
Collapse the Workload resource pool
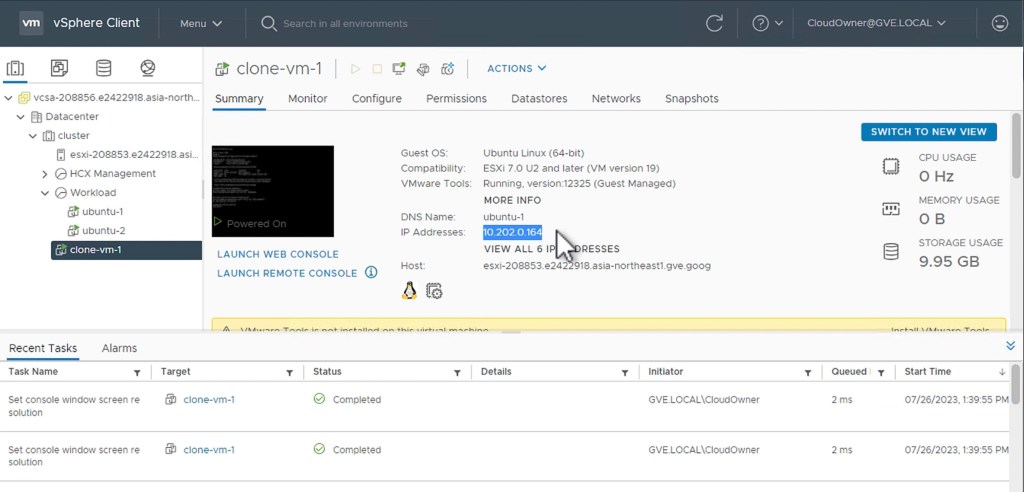point(45,193)
